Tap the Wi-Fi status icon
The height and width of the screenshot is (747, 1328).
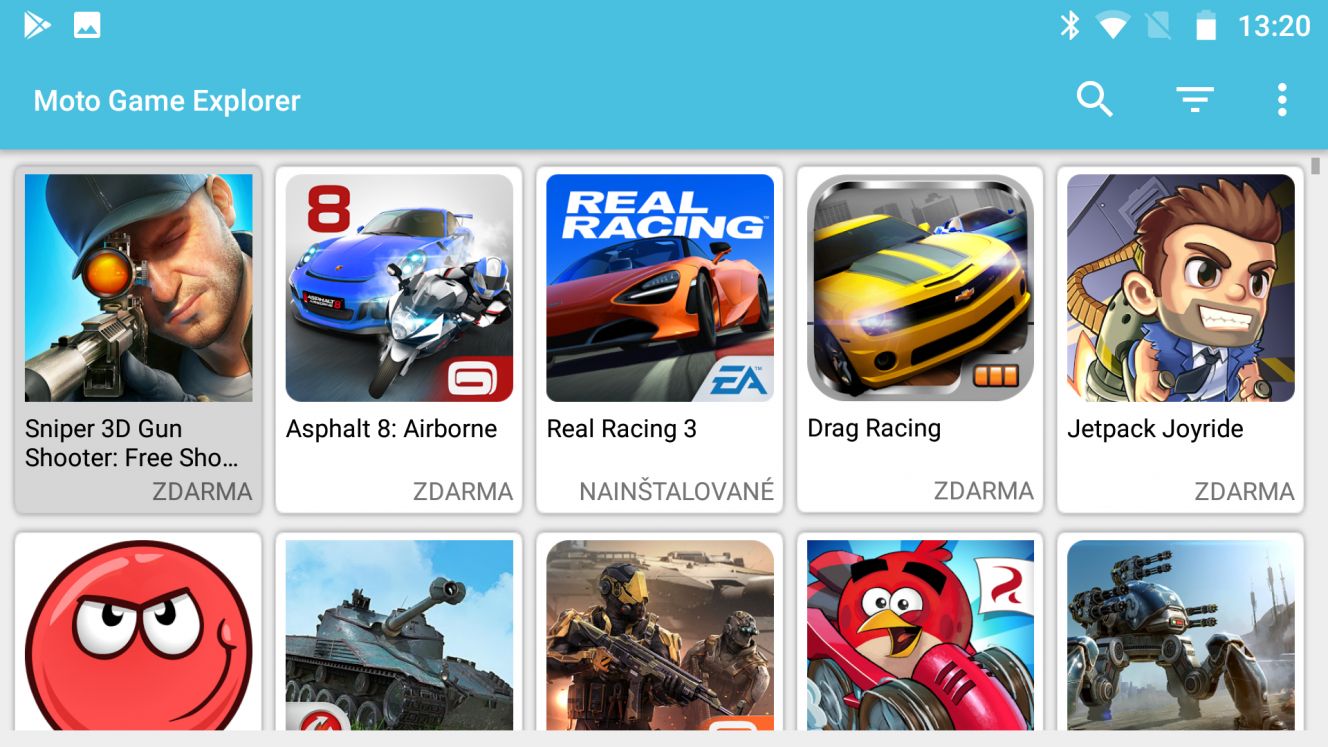click(1112, 26)
